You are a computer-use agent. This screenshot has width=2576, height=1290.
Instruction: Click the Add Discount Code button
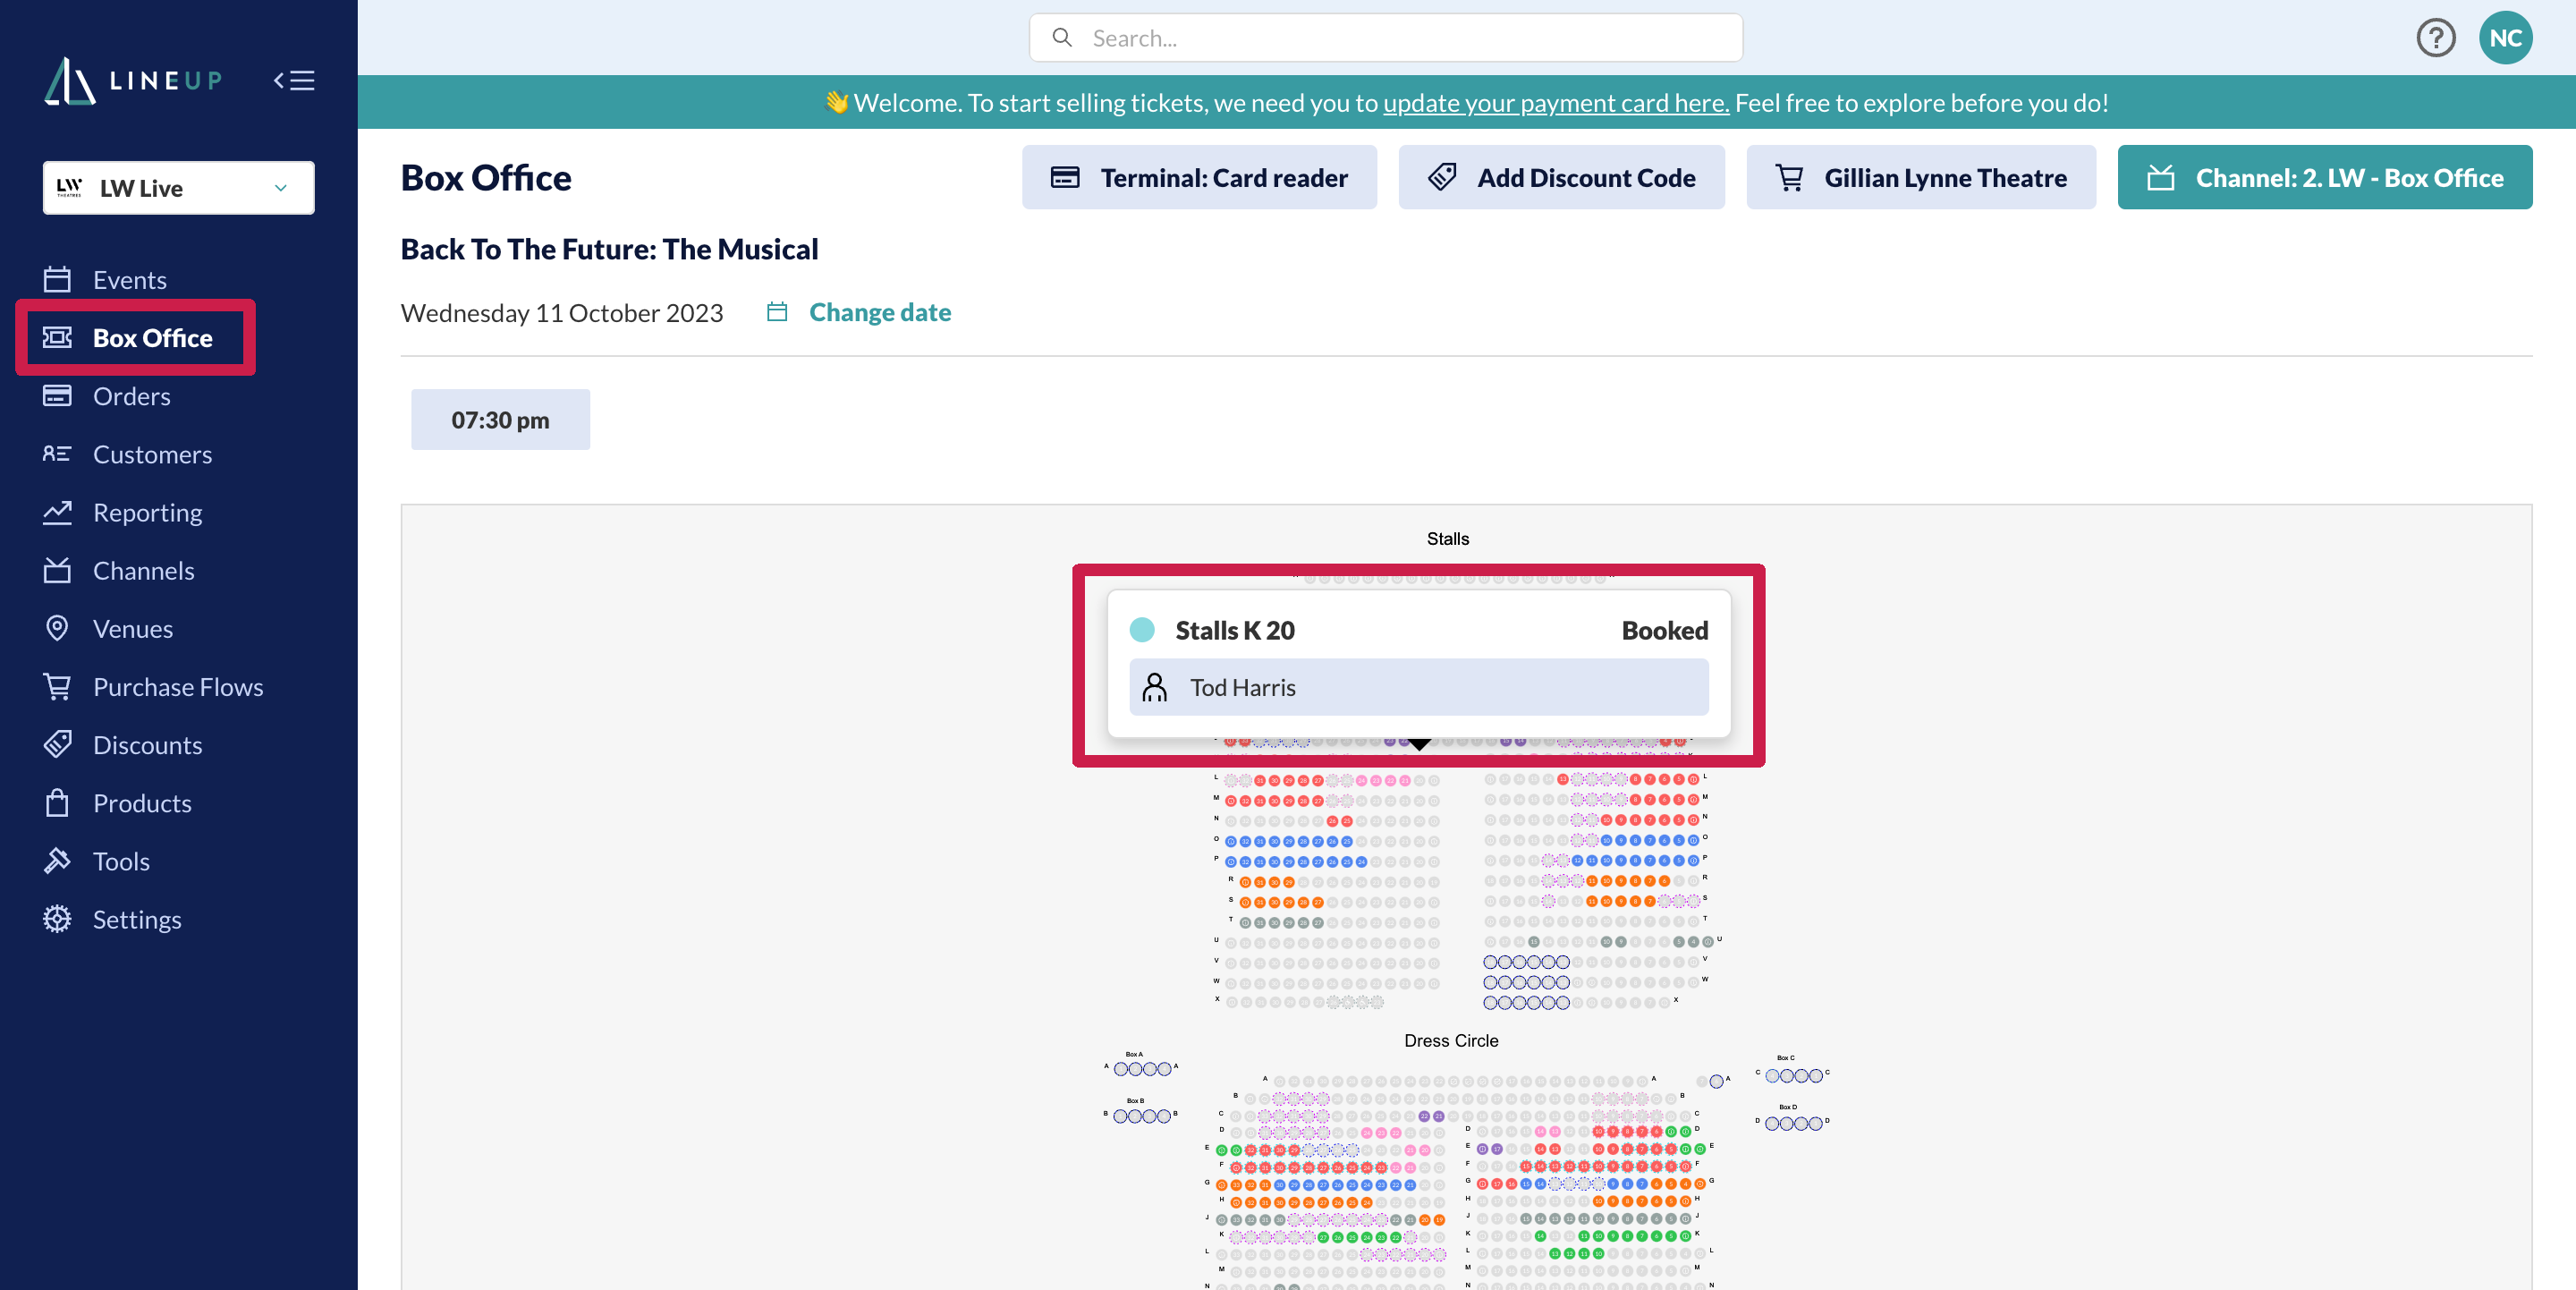point(1561,178)
